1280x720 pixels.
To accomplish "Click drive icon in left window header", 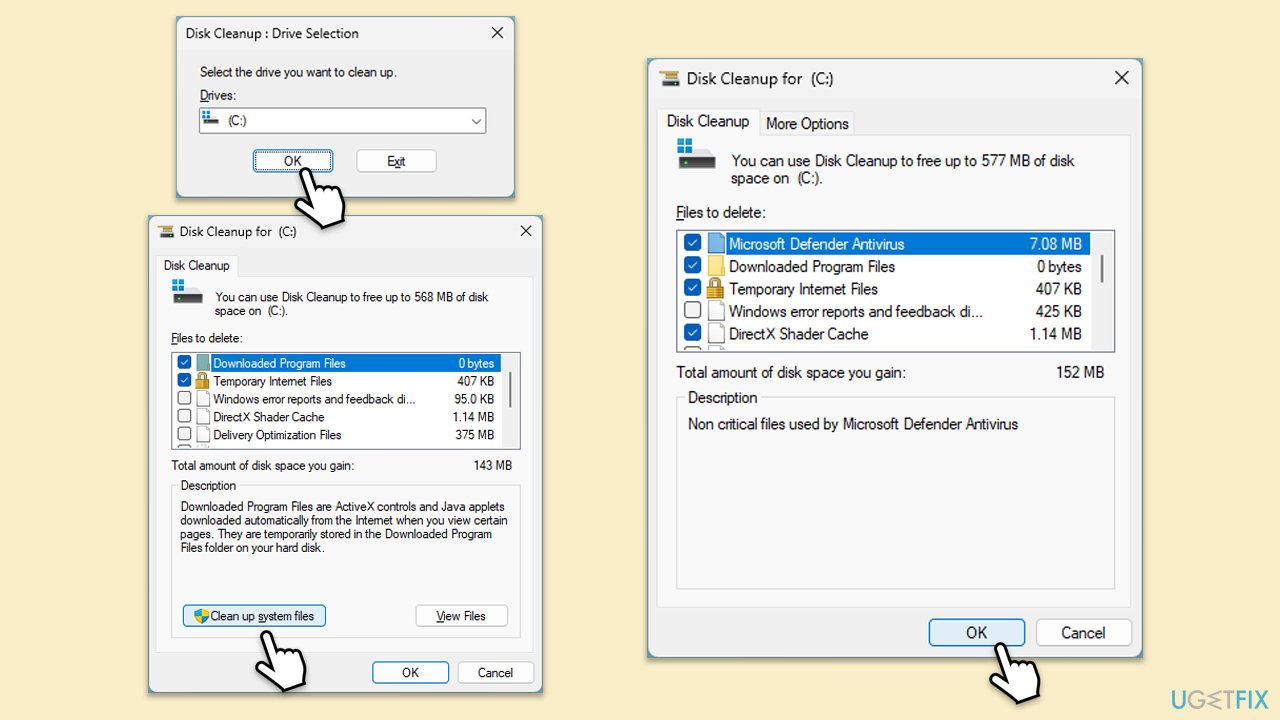I will [x=187, y=291].
